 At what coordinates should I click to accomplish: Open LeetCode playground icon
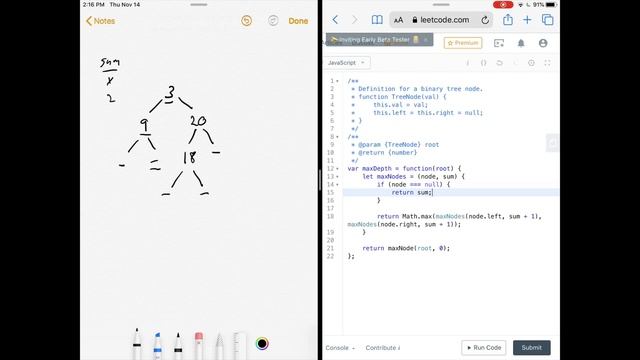pos(499,43)
